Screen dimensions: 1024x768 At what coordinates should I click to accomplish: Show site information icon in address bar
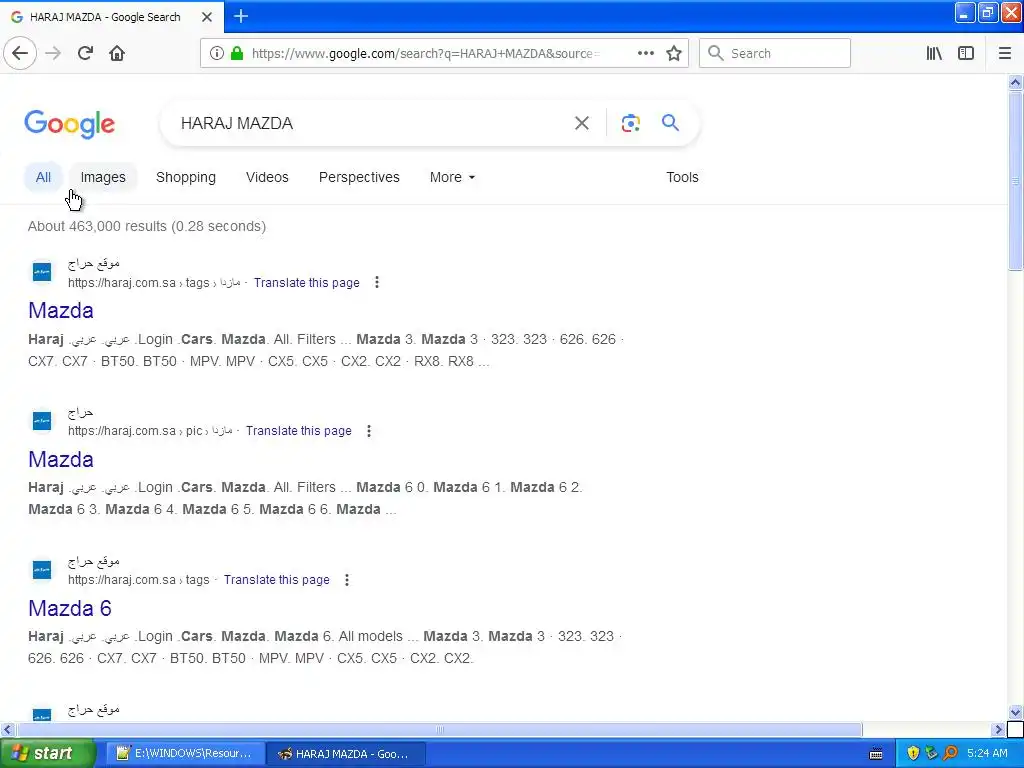coord(216,54)
